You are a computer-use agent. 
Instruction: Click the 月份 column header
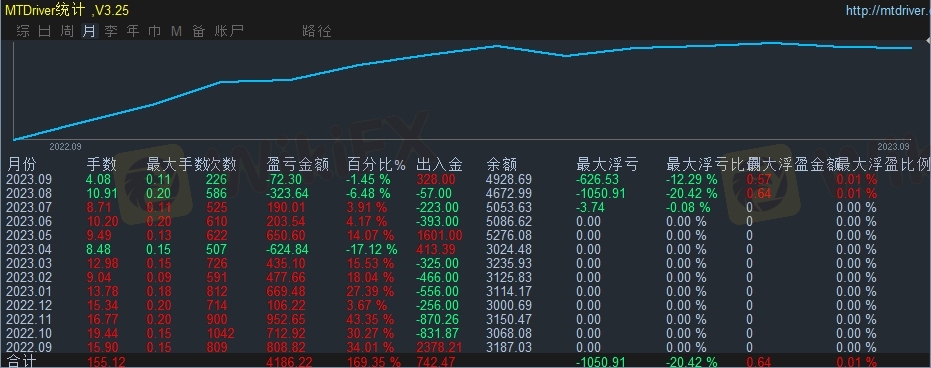pos(21,164)
